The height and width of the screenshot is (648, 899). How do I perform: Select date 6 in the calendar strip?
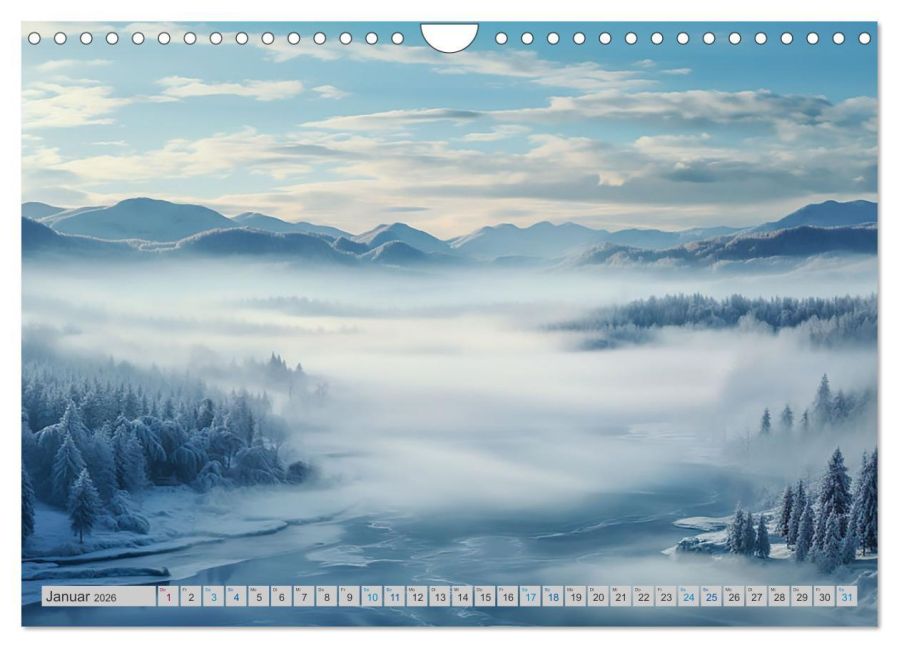pyautogui.click(x=281, y=596)
